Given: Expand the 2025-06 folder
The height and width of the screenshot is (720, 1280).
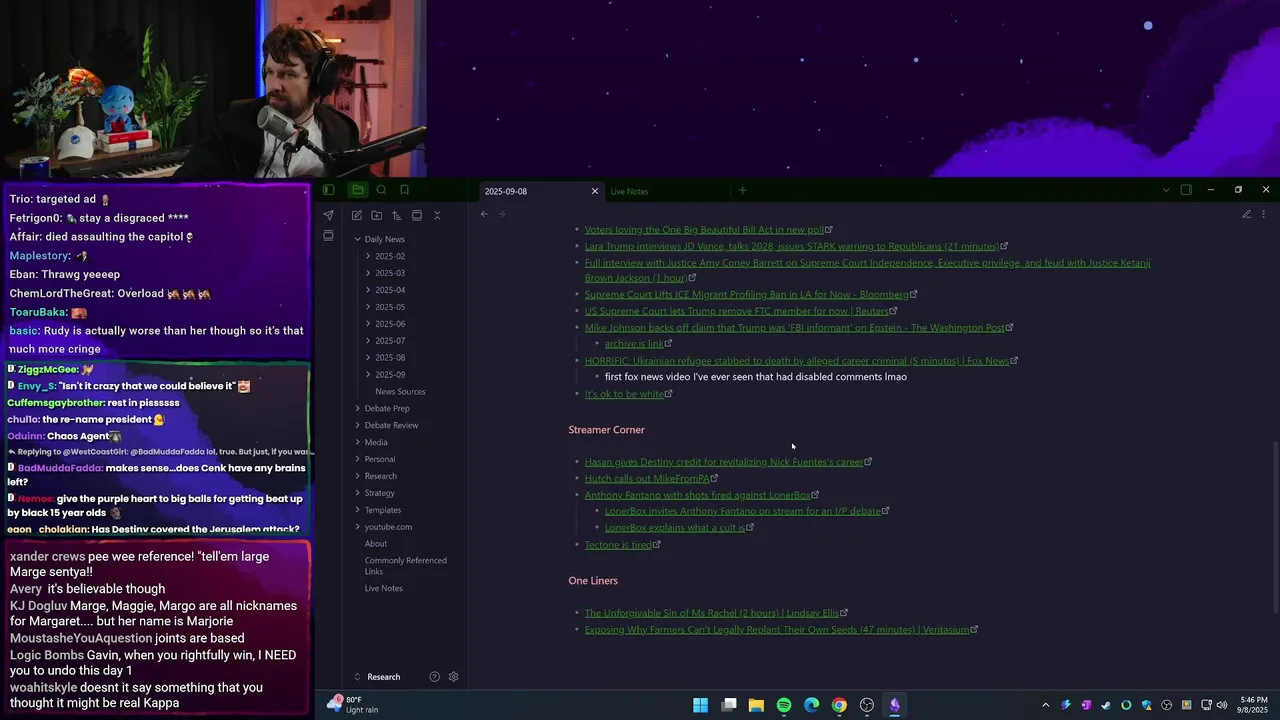Looking at the screenshot, I should point(390,324).
